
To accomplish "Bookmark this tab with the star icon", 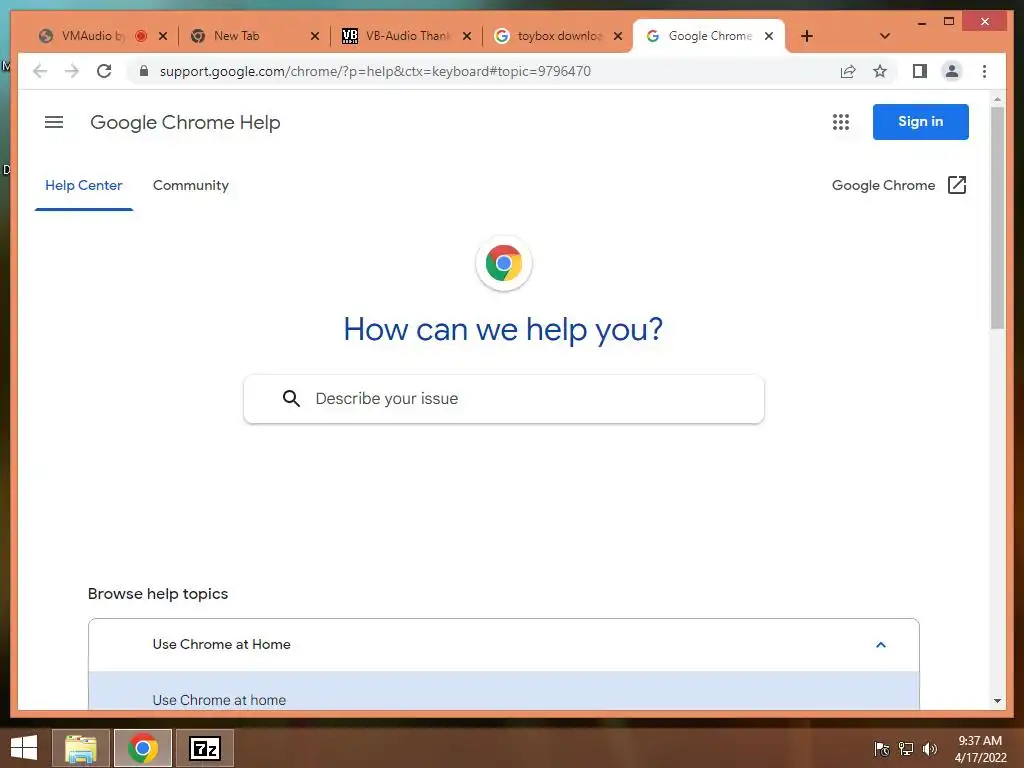I will click(x=880, y=71).
